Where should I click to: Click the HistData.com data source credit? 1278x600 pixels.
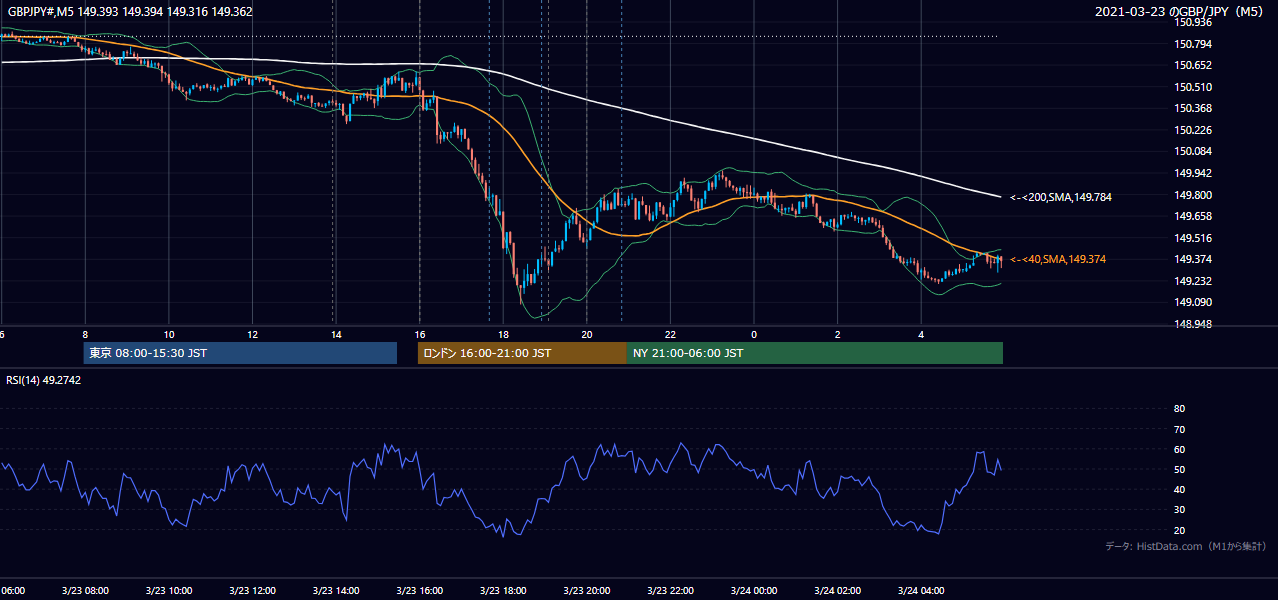pos(1186,546)
